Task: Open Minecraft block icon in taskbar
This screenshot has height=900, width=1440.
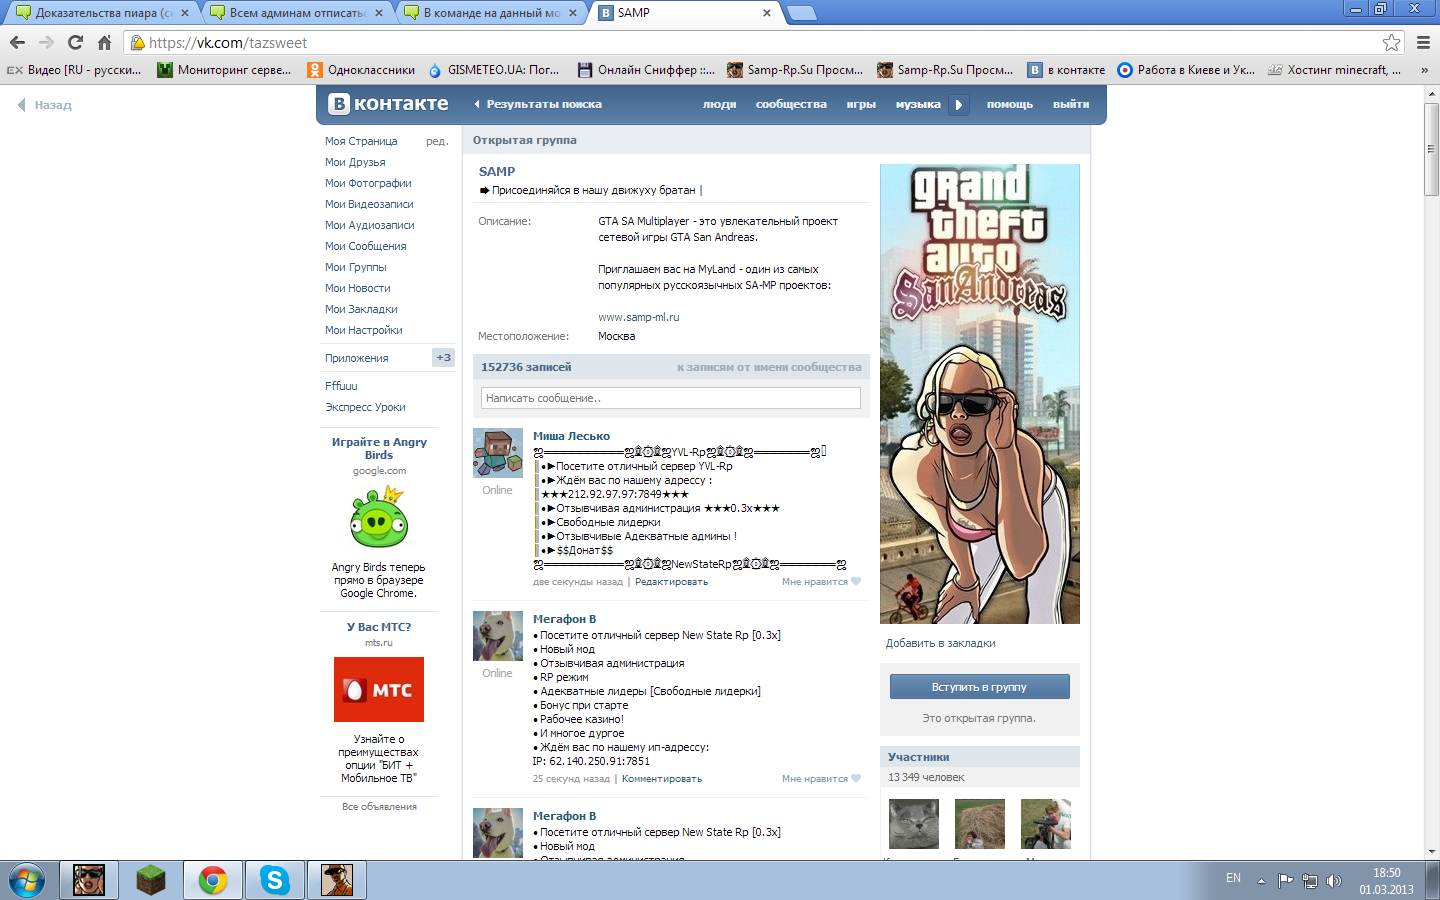Action: tap(150, 880)
